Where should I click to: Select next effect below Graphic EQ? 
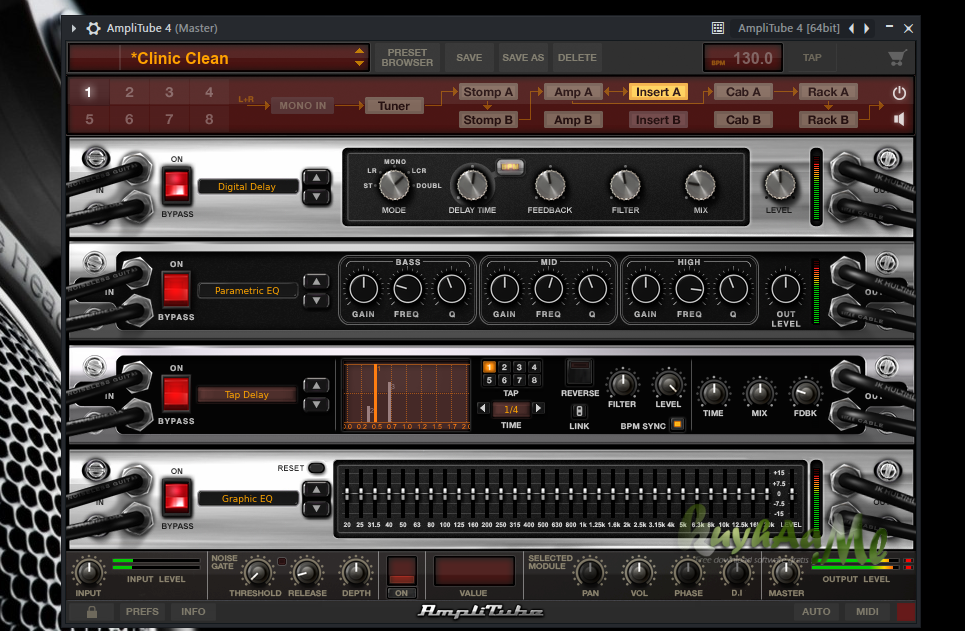[x=316, y=509]
